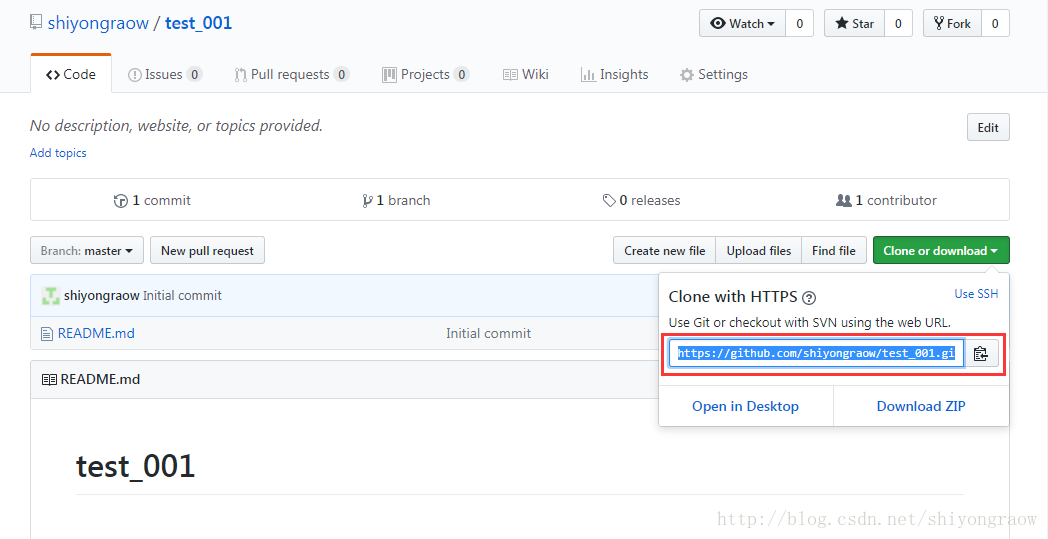This screenshot has height=539, width=1048.
Task: Open shiyongraow author link in commit row
Action: tap(102, 296)
